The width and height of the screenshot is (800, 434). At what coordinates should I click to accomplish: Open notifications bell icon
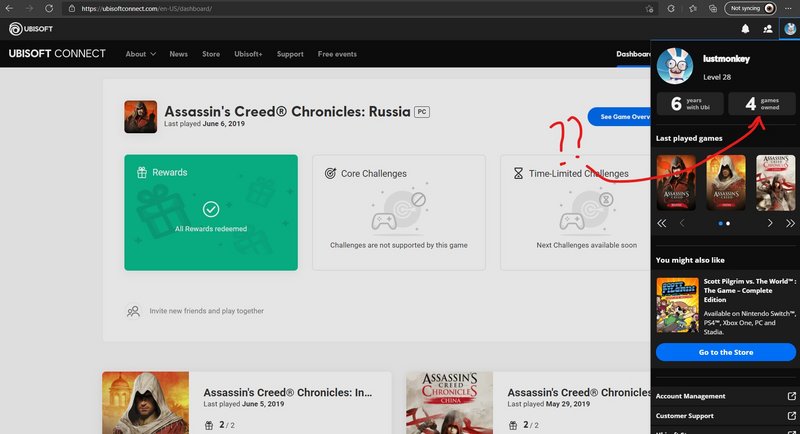tap(745, 29)
